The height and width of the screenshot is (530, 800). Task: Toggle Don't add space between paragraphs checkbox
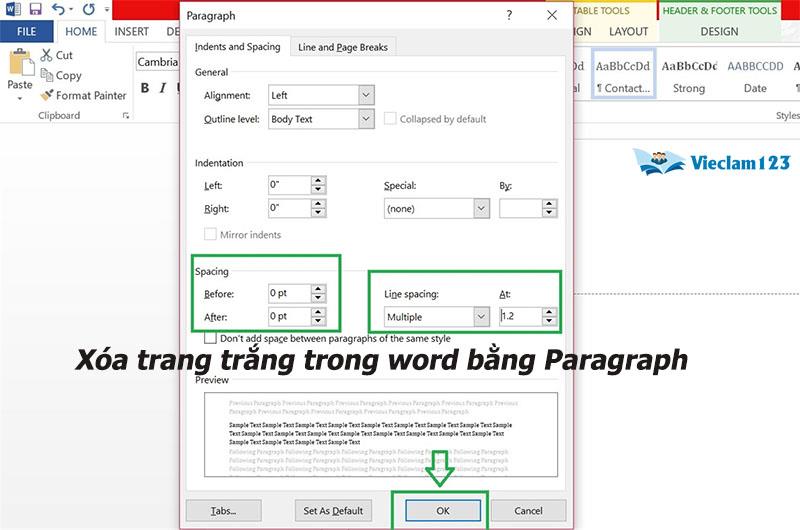[x=210, y=338]
